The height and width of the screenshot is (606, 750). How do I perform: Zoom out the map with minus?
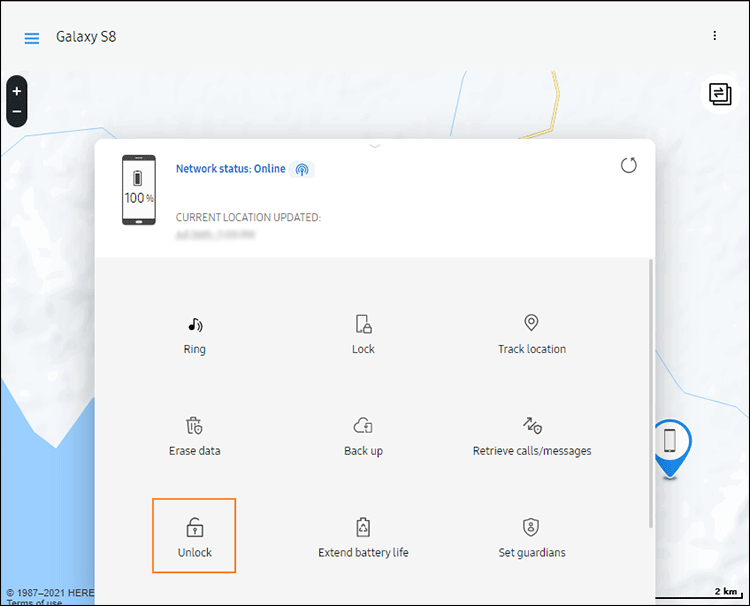click(x=17, y=112)
